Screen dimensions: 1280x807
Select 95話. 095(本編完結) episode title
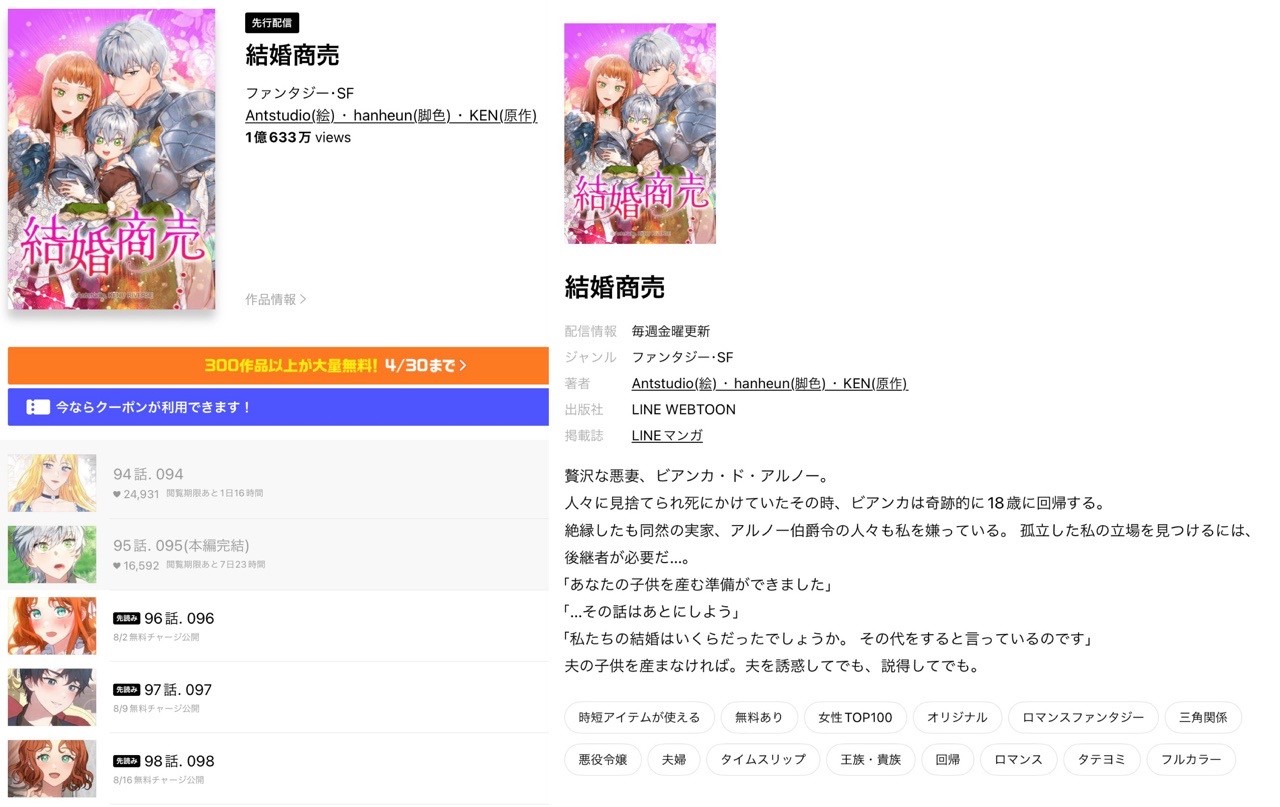coord(181,546)
